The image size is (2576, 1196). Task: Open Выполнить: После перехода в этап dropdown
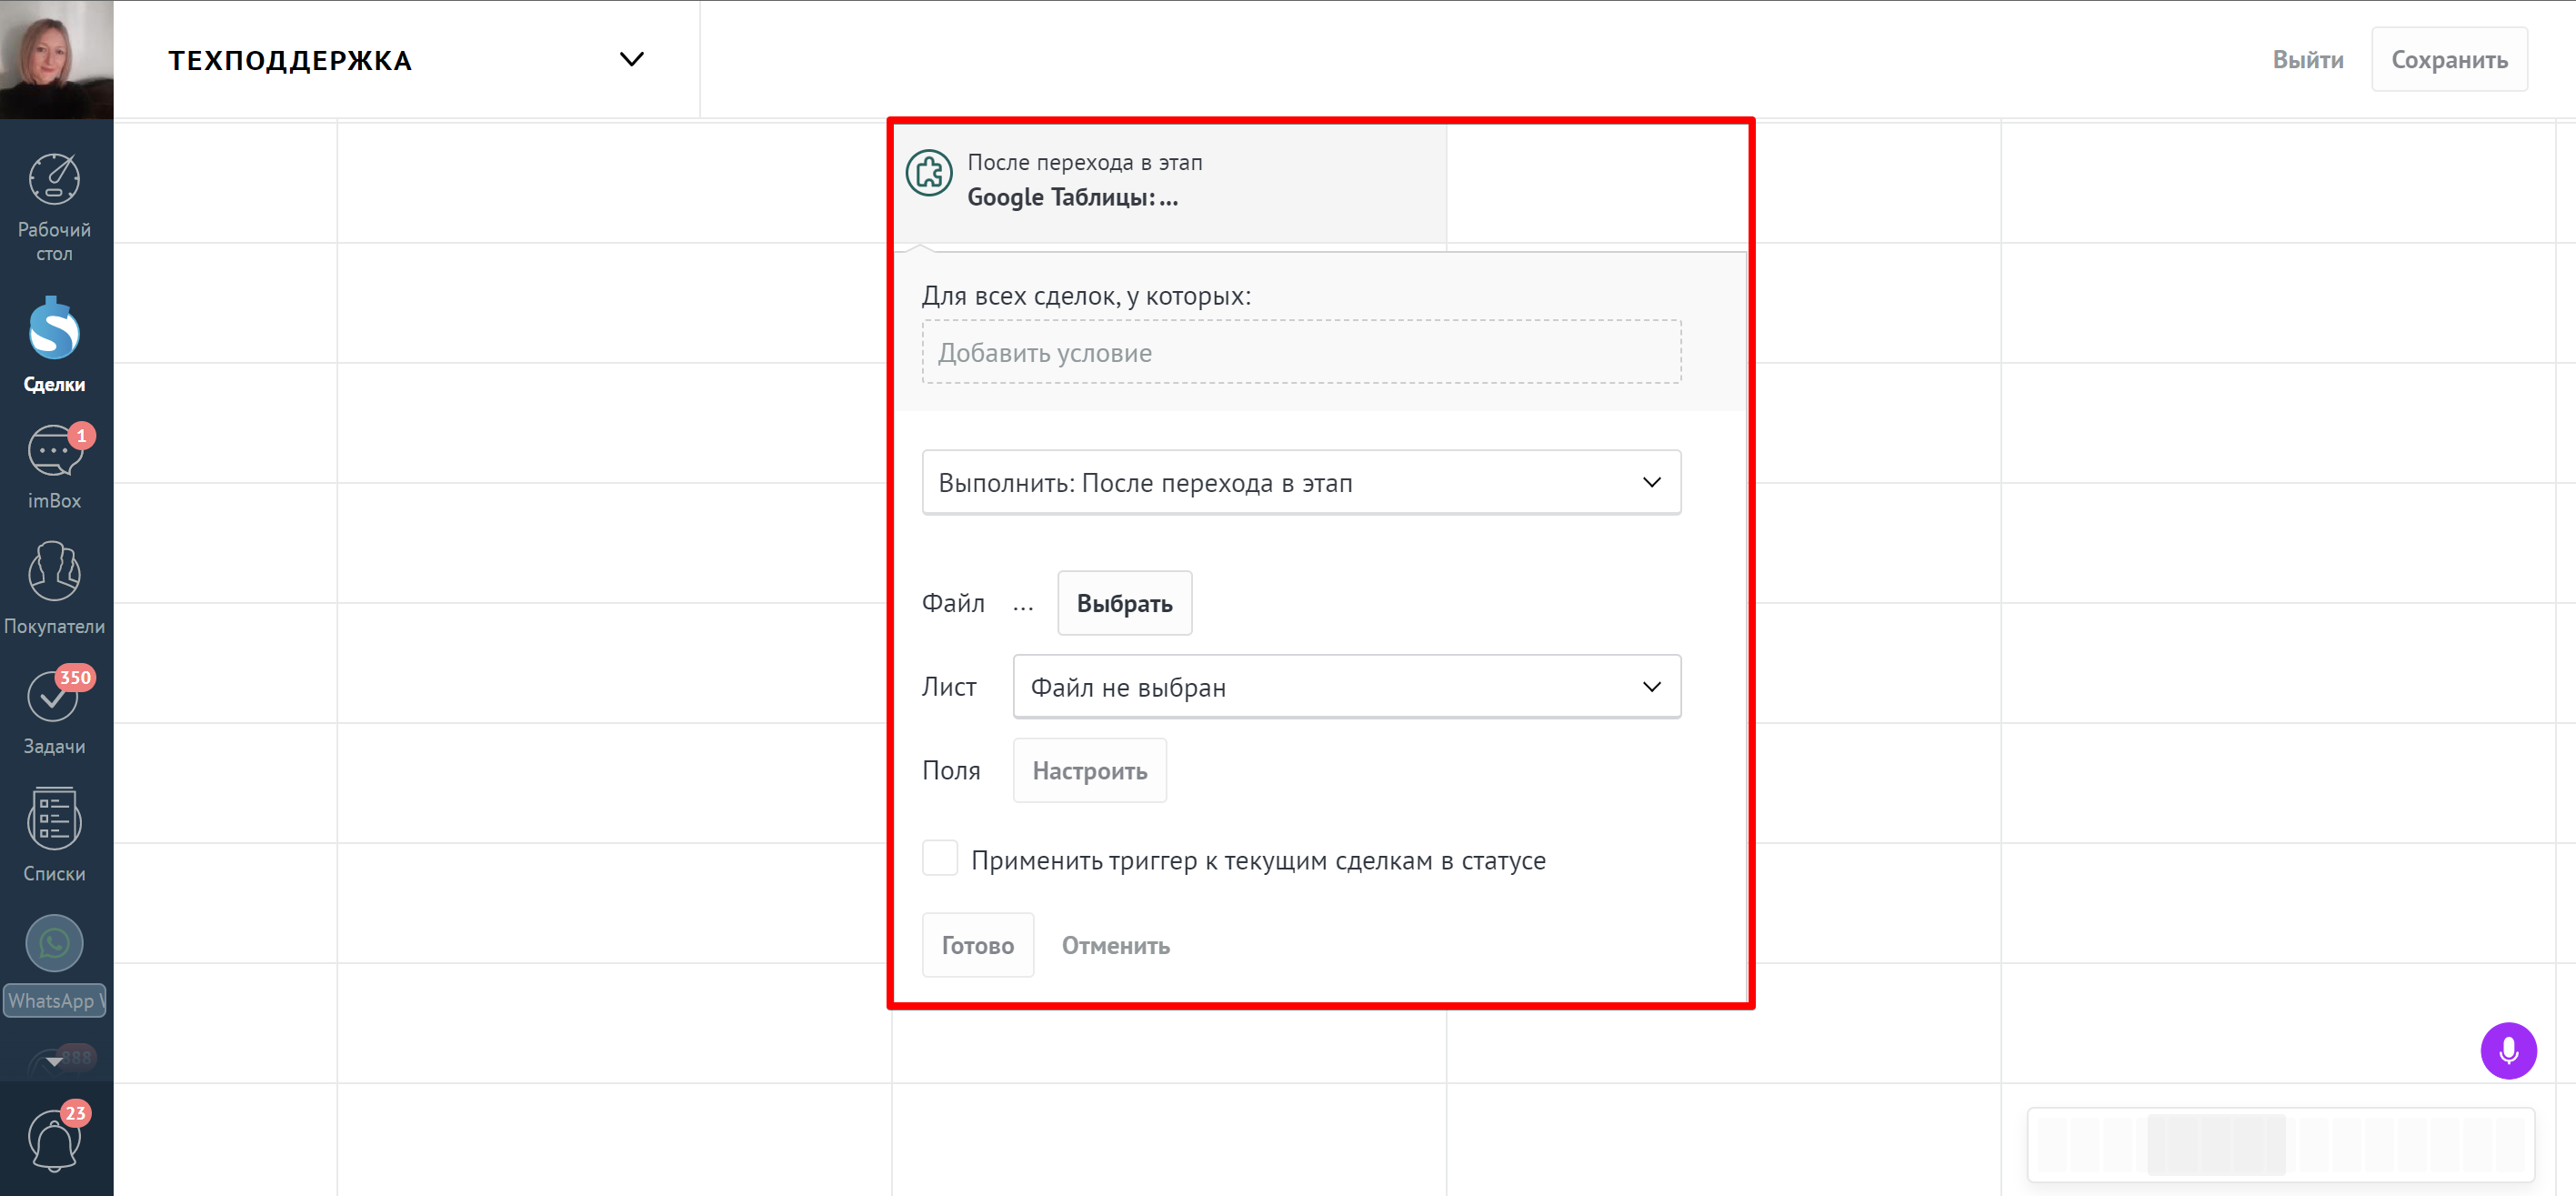click(x=1300, y=483)
